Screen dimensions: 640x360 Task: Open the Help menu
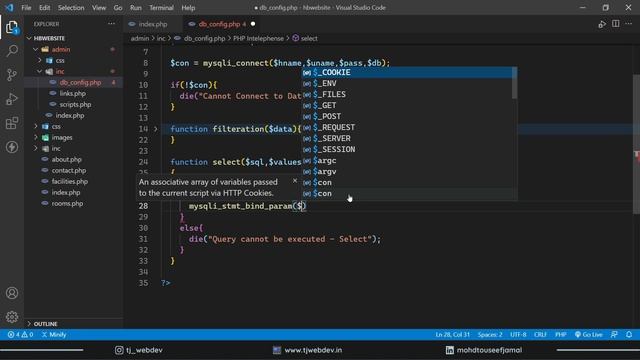188,8
